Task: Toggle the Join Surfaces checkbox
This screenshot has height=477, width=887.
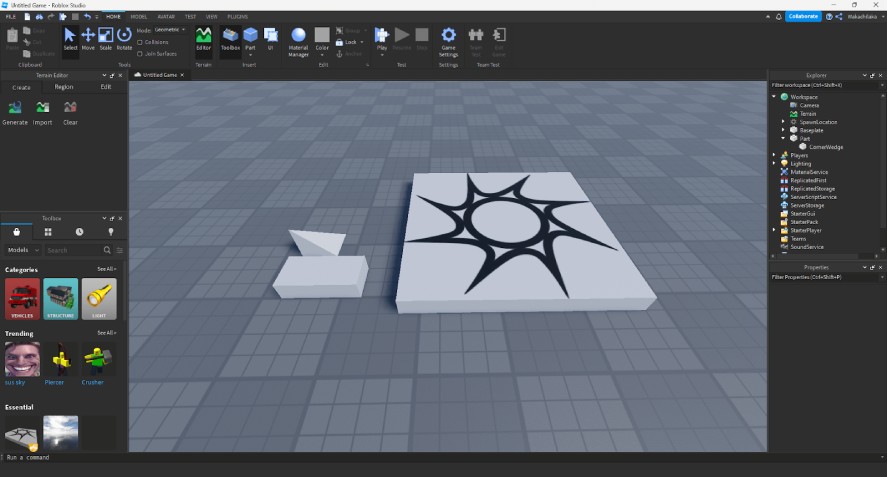Action: click(140, 54)
